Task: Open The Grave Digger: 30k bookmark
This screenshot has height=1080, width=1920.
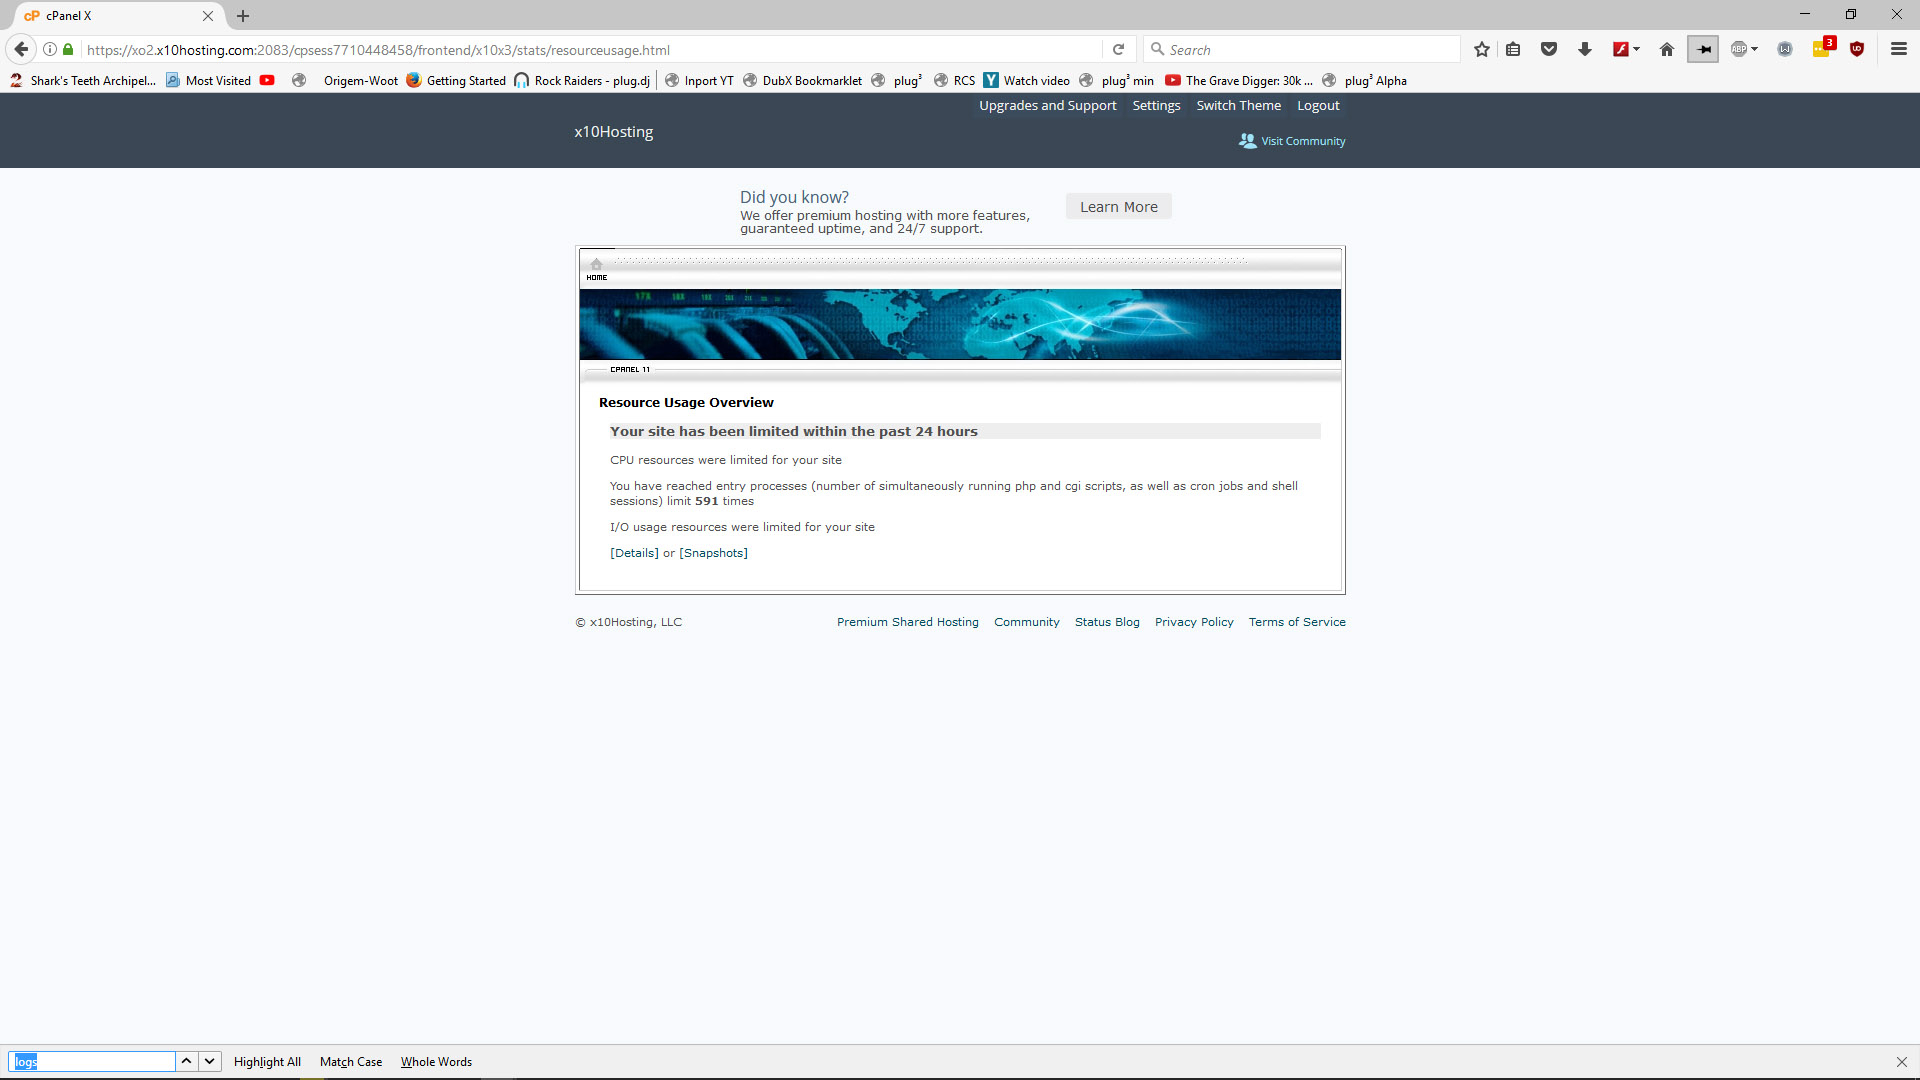Action: 1239,81
